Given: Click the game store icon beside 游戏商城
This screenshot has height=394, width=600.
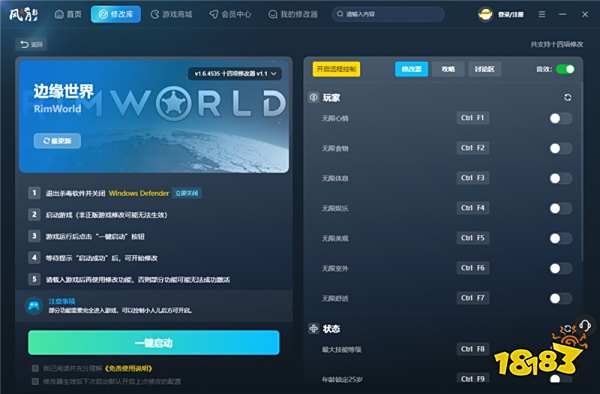Looking at the screenshot, I should pyautogui.click(x=155, y=14).
